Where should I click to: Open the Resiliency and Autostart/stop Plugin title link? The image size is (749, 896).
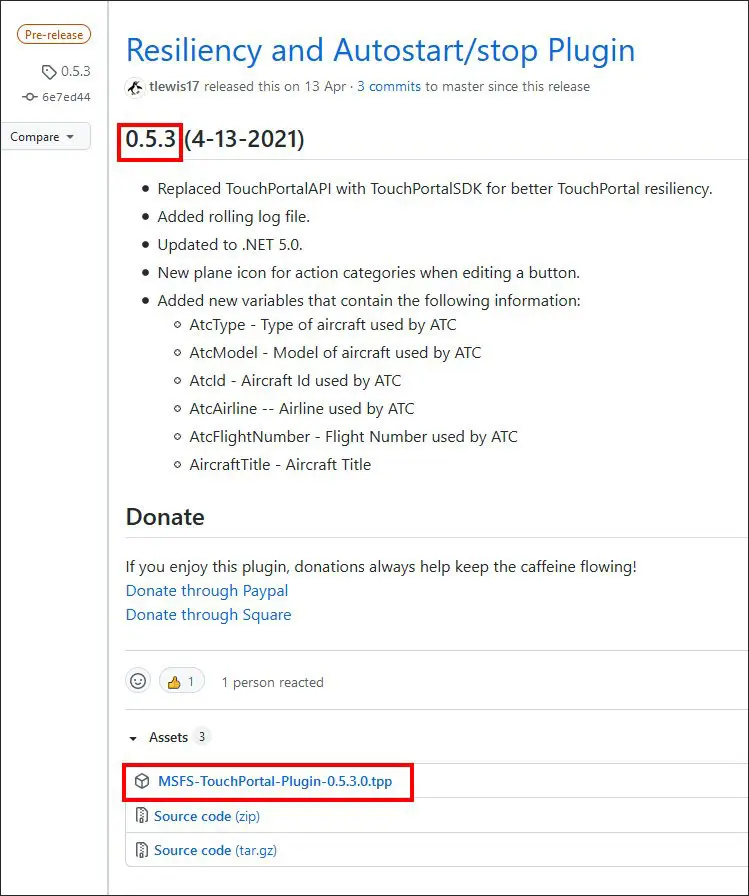(380, 50)
